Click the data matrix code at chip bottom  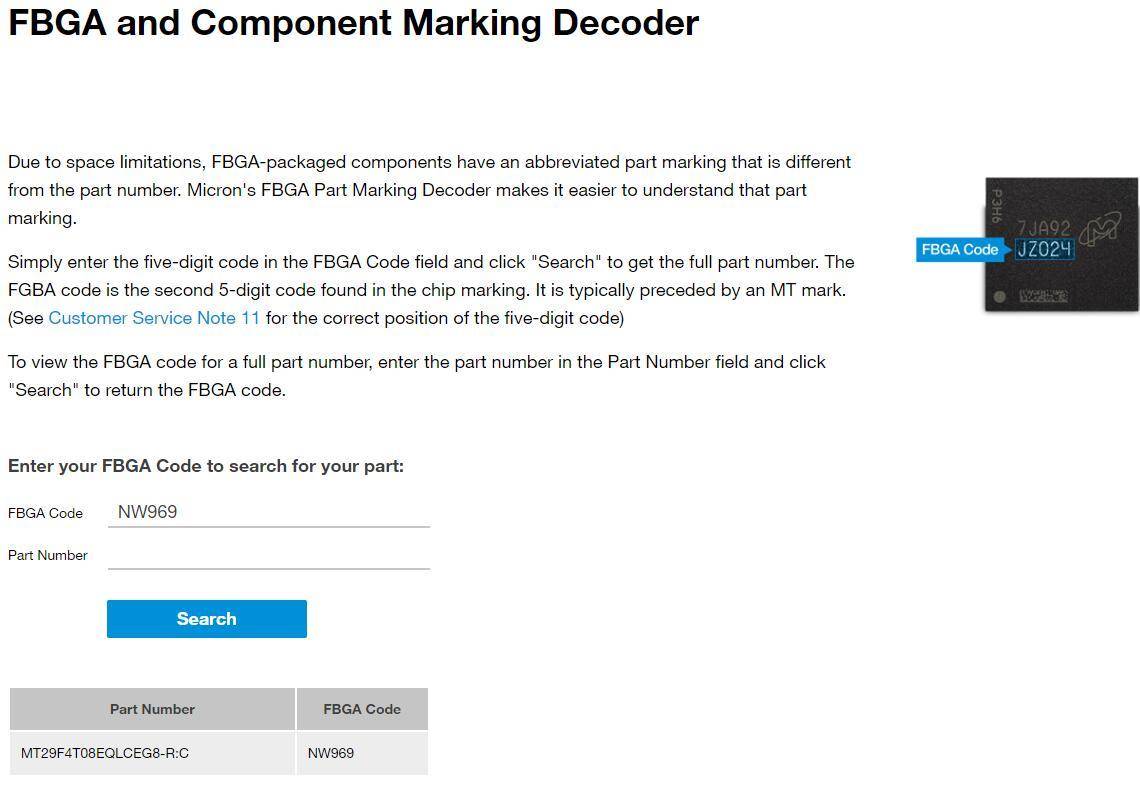1043,297
